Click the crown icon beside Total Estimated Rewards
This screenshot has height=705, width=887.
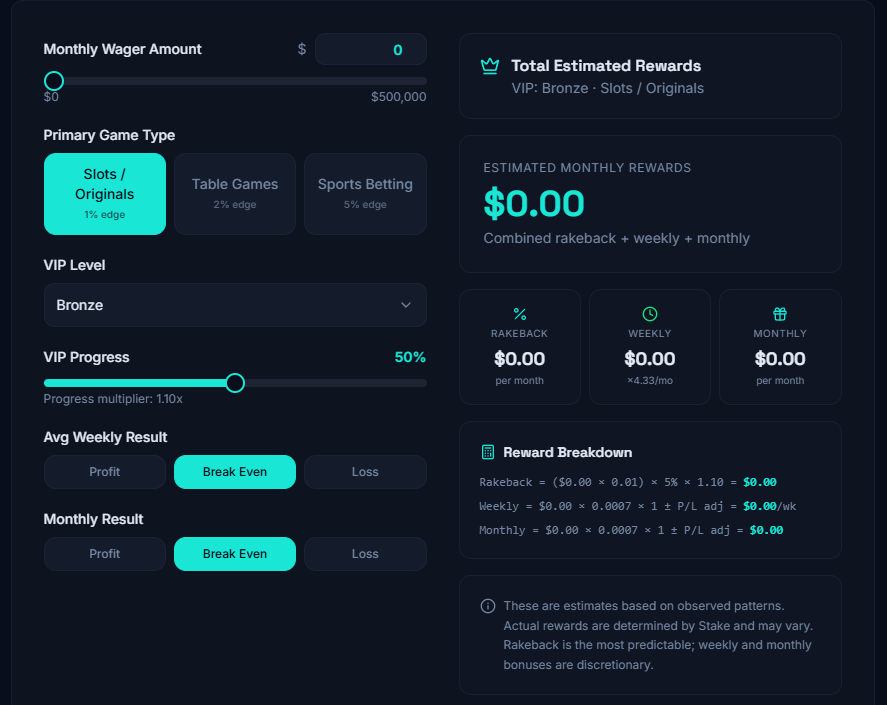[490, 66]
